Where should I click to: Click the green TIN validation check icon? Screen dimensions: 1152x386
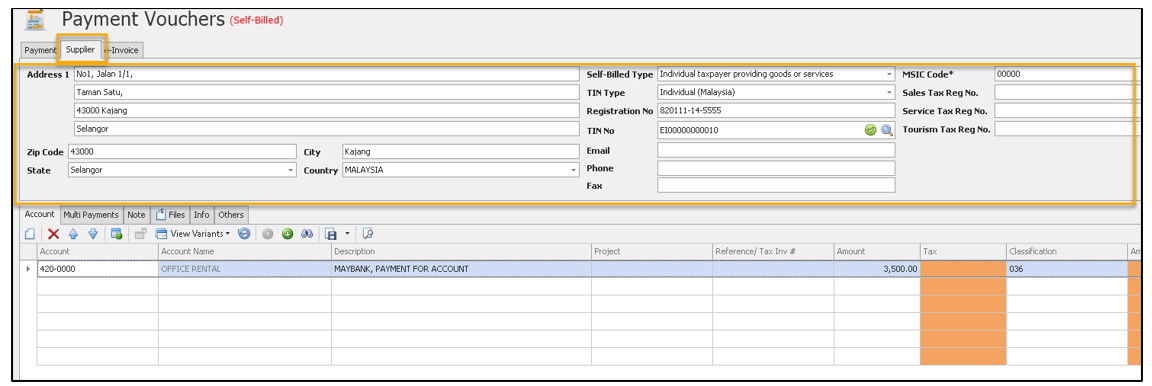point(871,130)
